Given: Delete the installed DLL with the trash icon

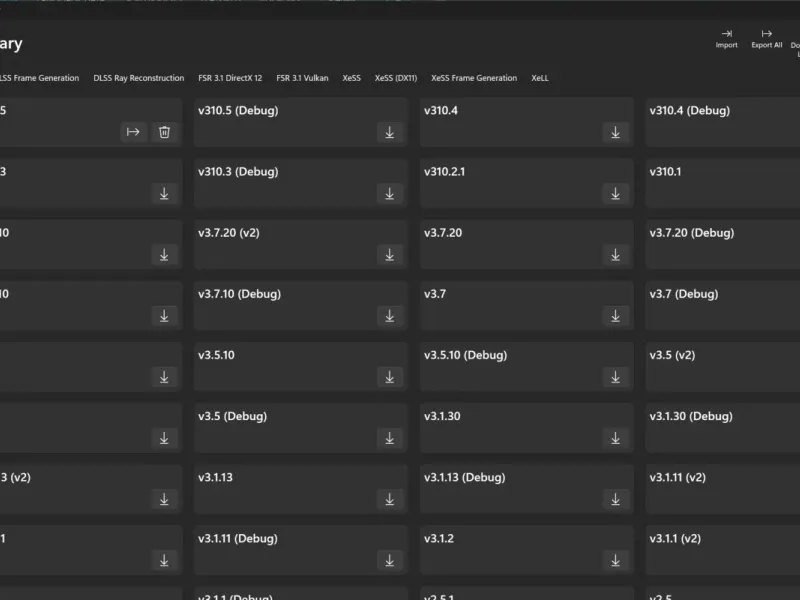Looking at the screenshot, I should 164,132.
